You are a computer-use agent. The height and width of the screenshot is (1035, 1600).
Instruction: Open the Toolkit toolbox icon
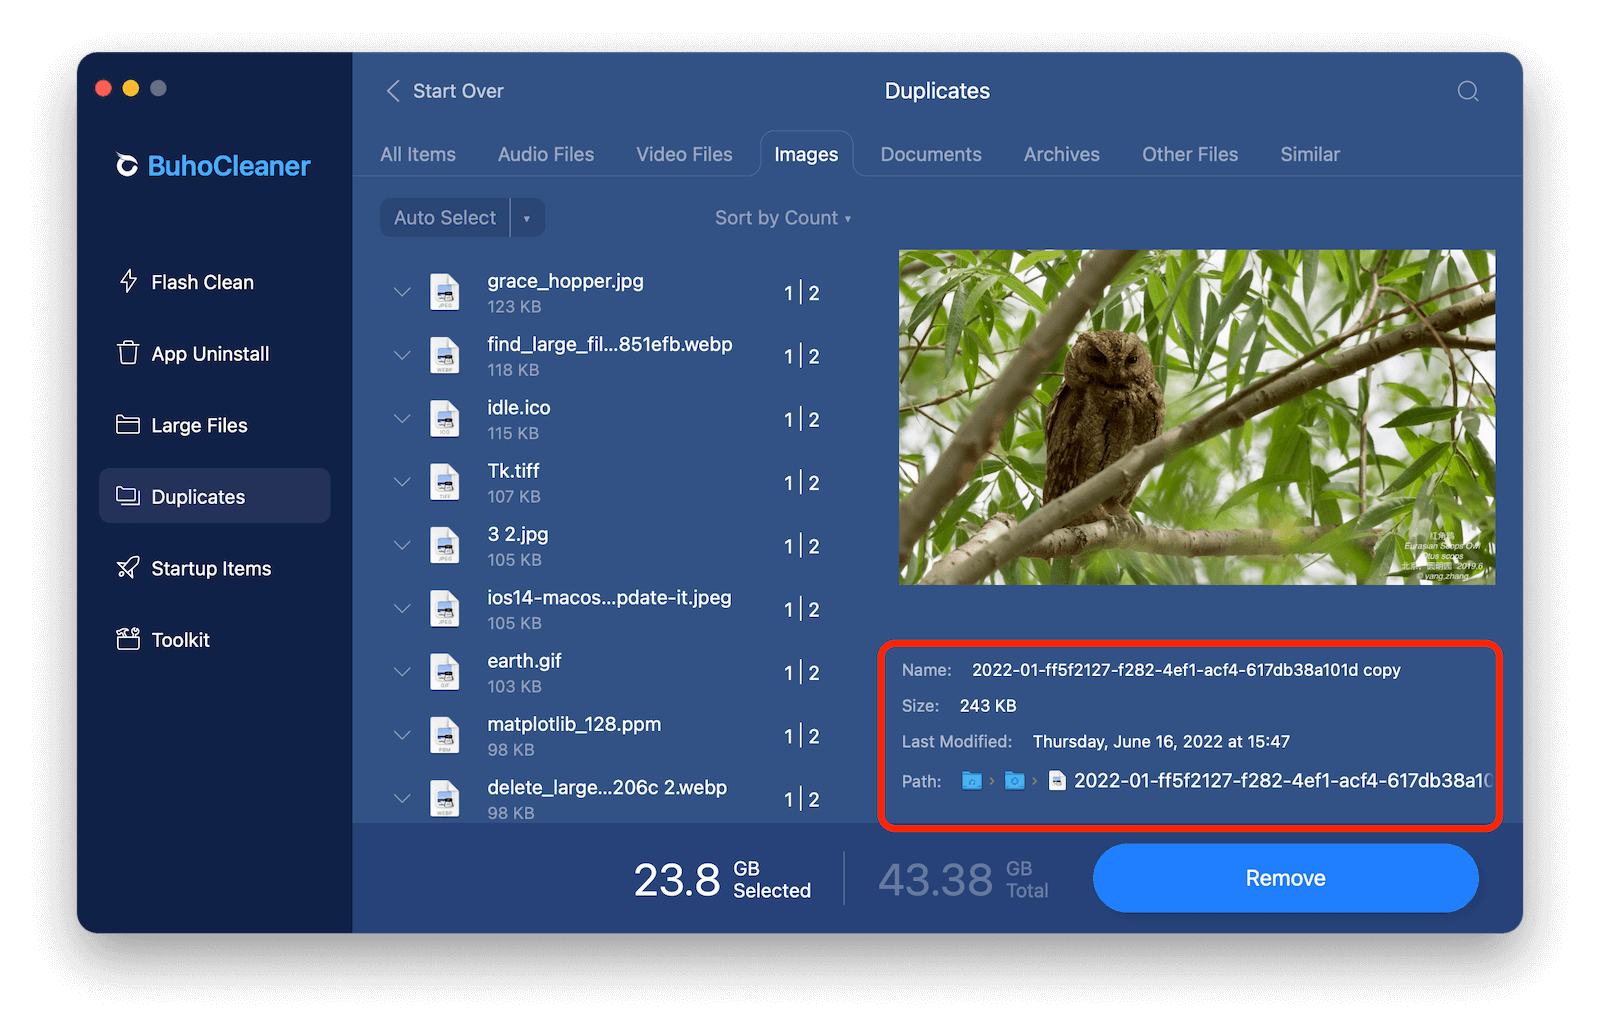click(128, 639)
